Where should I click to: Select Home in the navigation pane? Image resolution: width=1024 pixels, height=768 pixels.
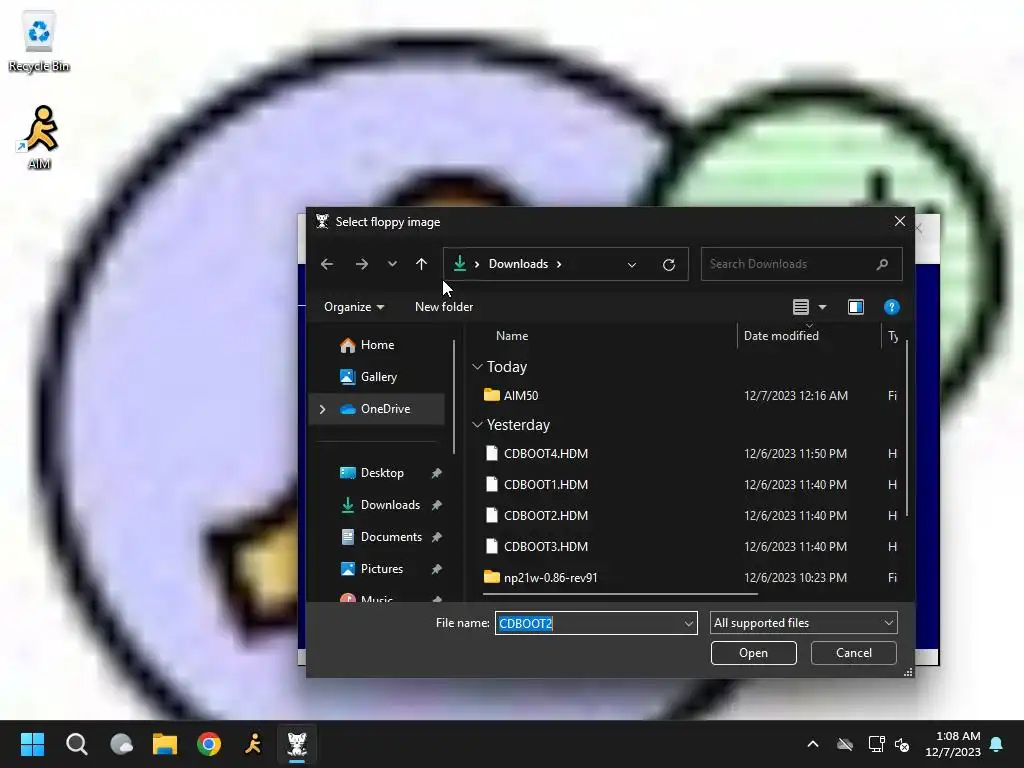(377, 345)
